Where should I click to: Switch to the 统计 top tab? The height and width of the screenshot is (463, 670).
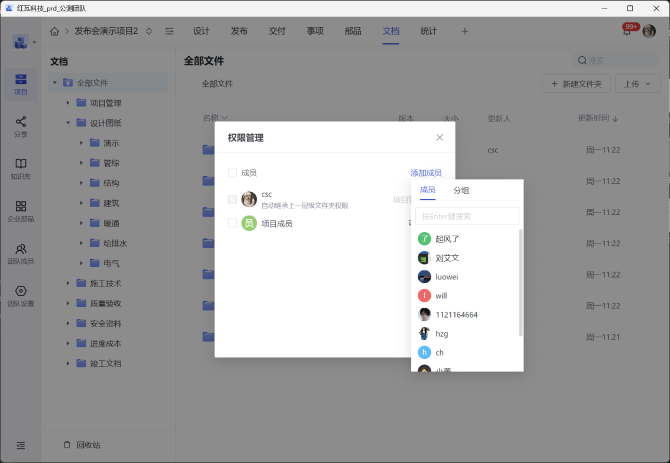click(x=428, y=31)
